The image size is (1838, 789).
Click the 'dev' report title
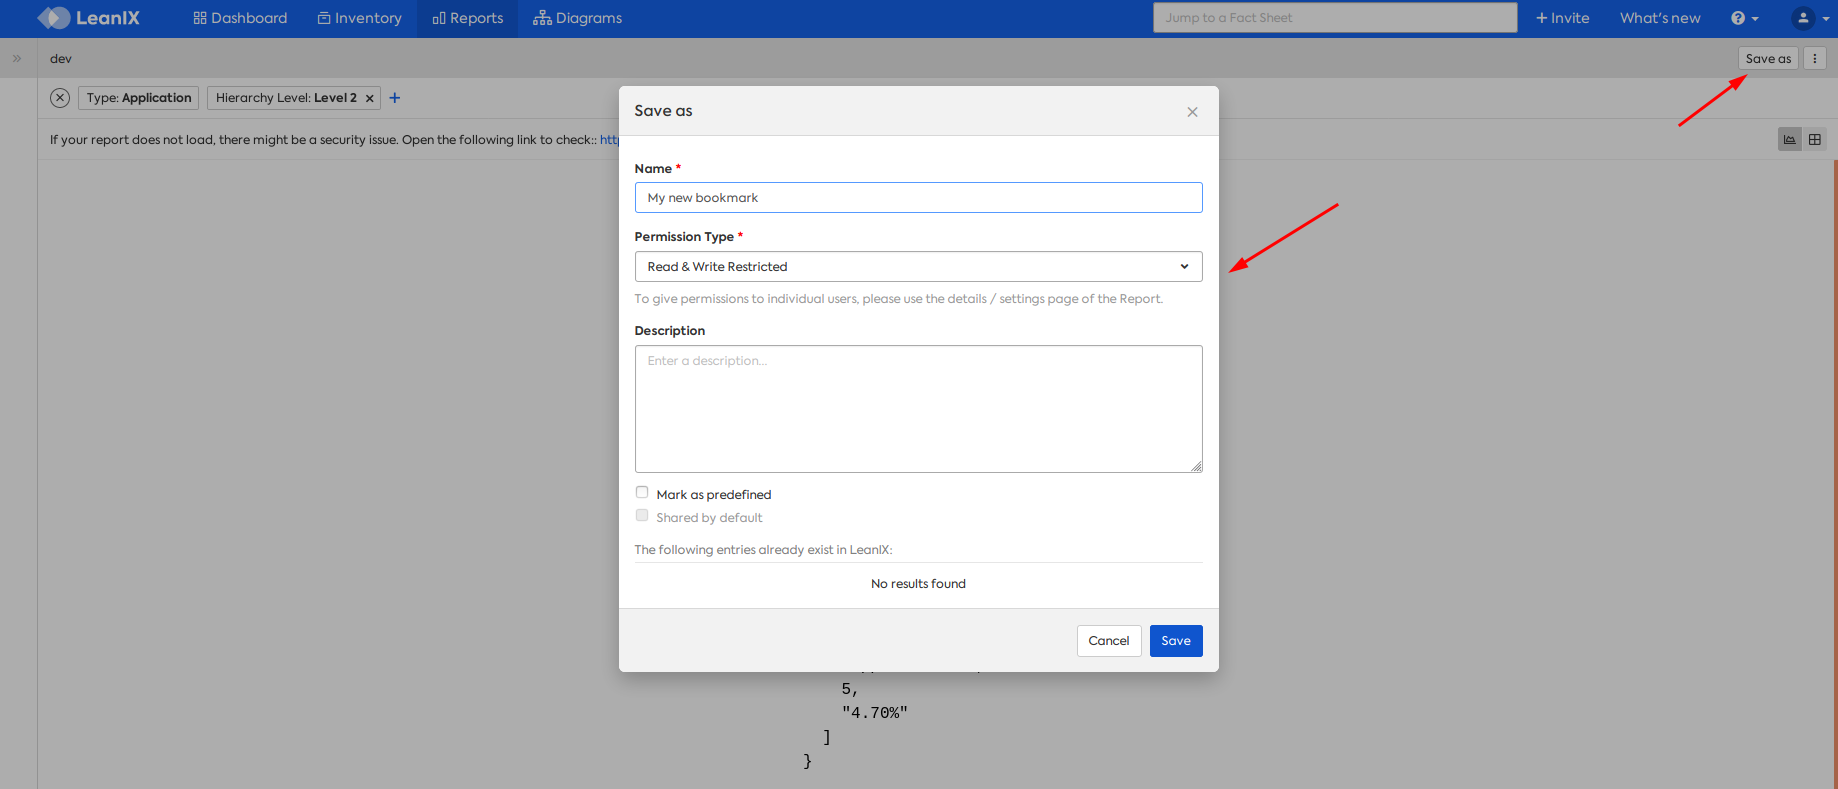click(x=61, y=58)
